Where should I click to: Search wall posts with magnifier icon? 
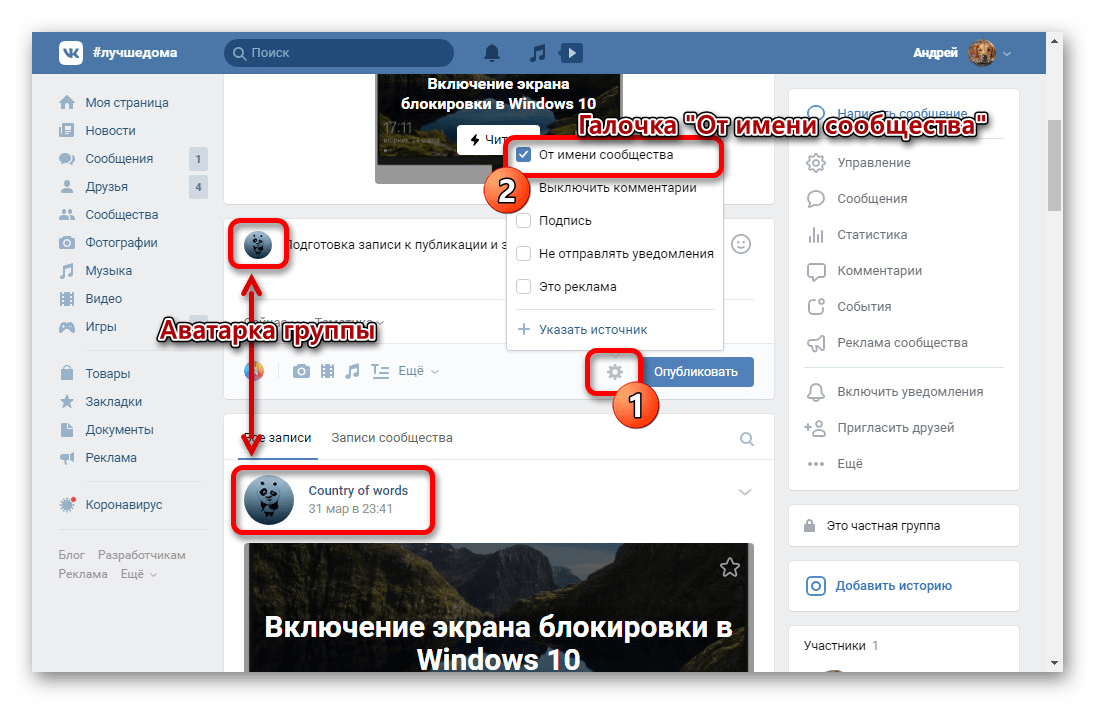pyautogui.click(x=747, y=439)
